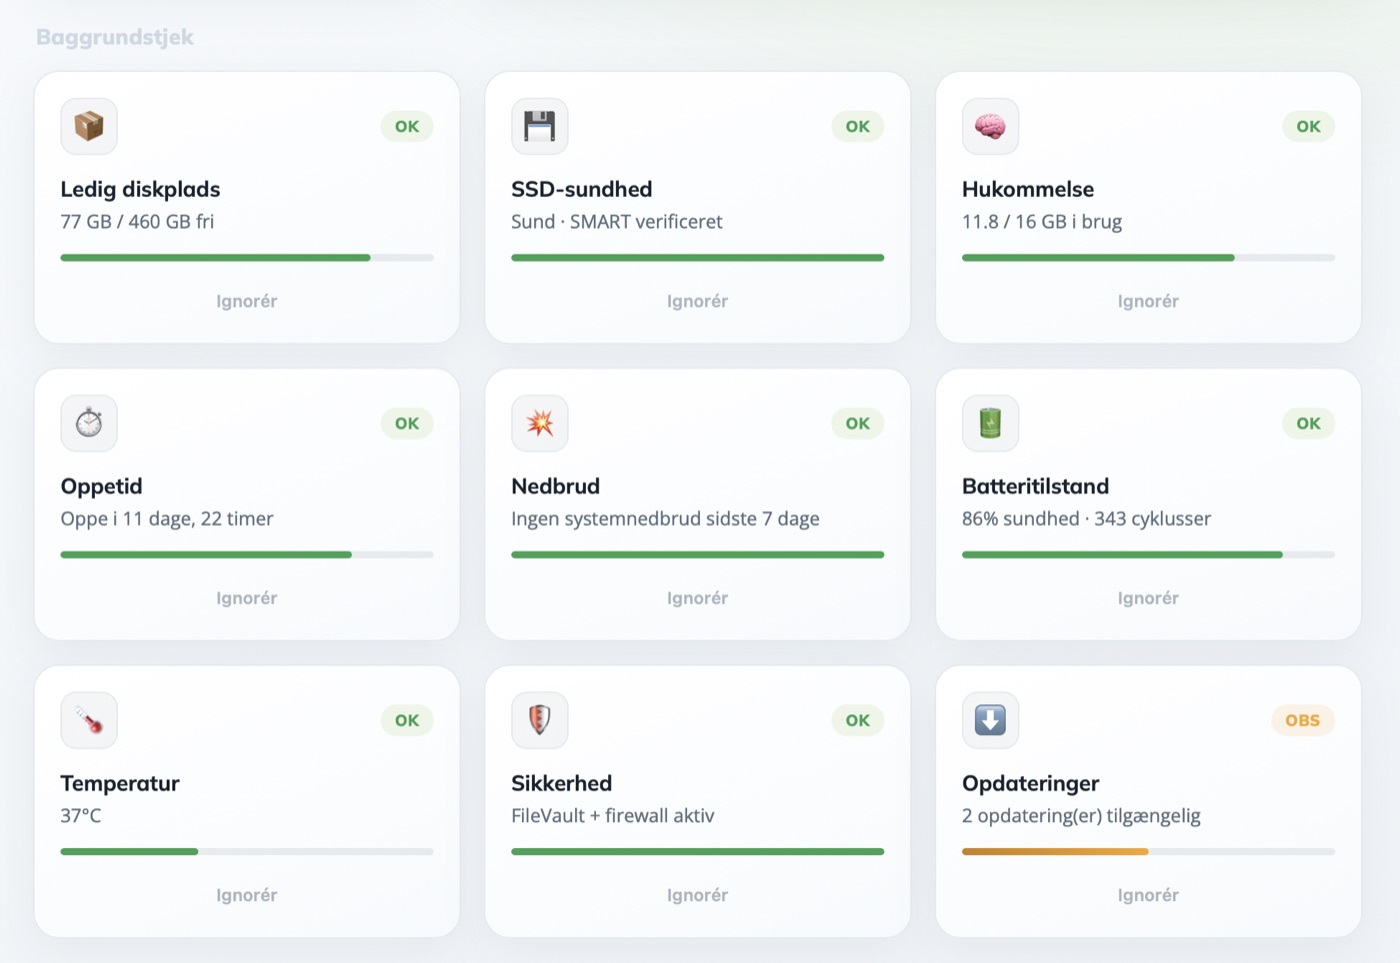This screenshot has height=963, width=1400.
Task: Open the Sikkerhed card title
Action: [x=562, y=783]
